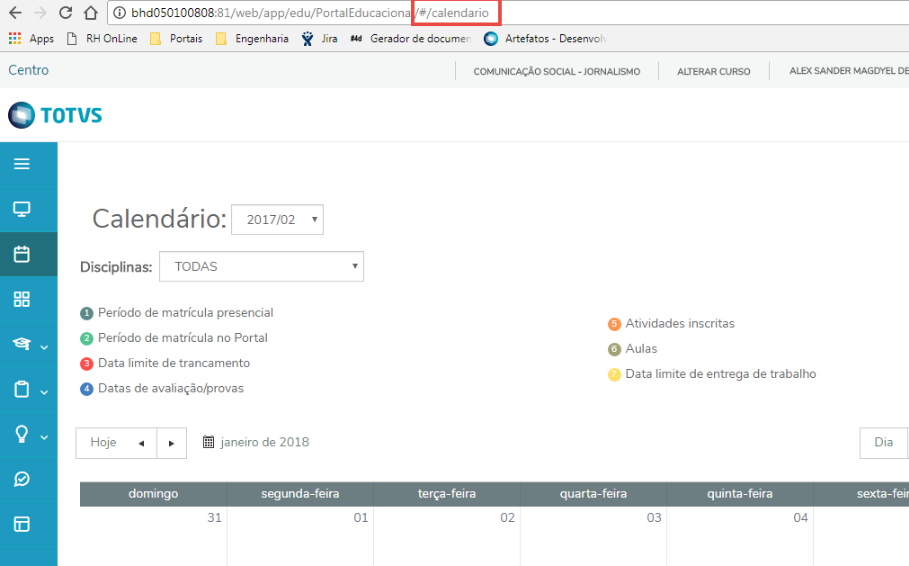909x566 pixels.
Task: Open the calendar icon in sidebar
Action: (22, 254)
